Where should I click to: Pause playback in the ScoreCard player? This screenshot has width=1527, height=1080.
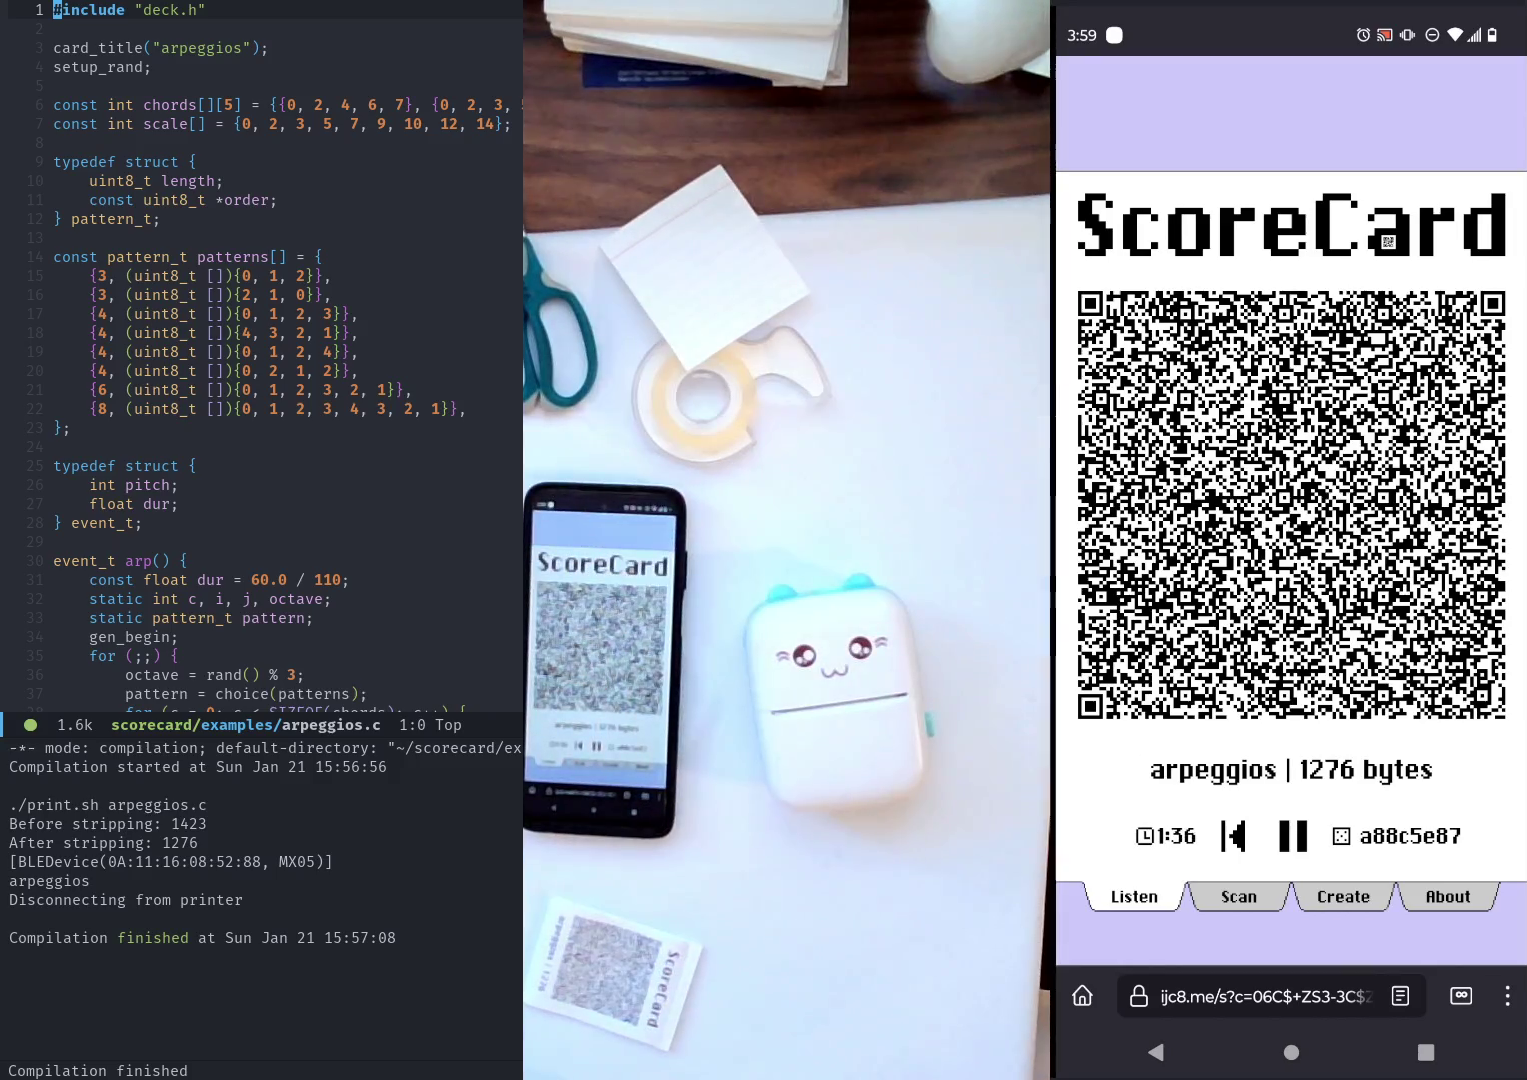[1292, 836]
